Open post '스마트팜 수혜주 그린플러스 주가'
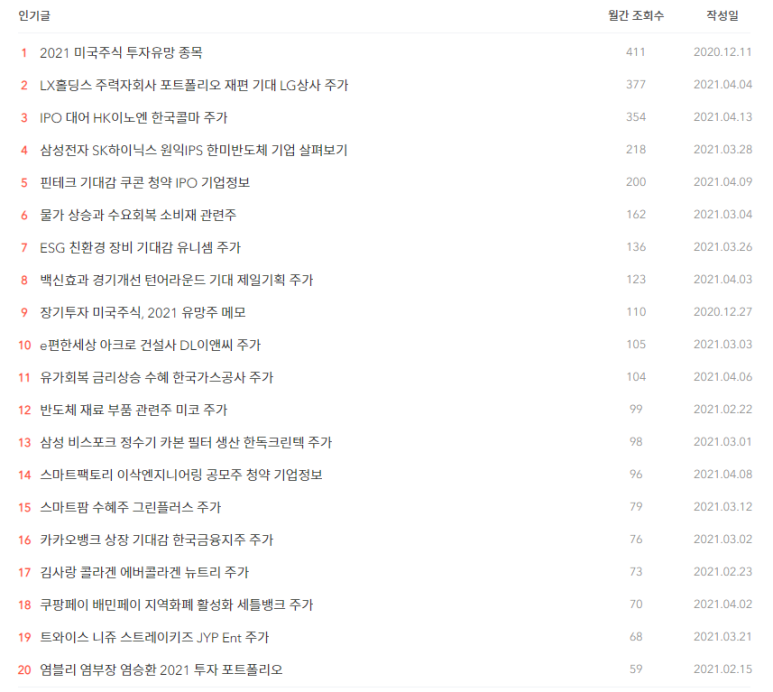Viewport: 773px width, 692px height. pos(130,508)
